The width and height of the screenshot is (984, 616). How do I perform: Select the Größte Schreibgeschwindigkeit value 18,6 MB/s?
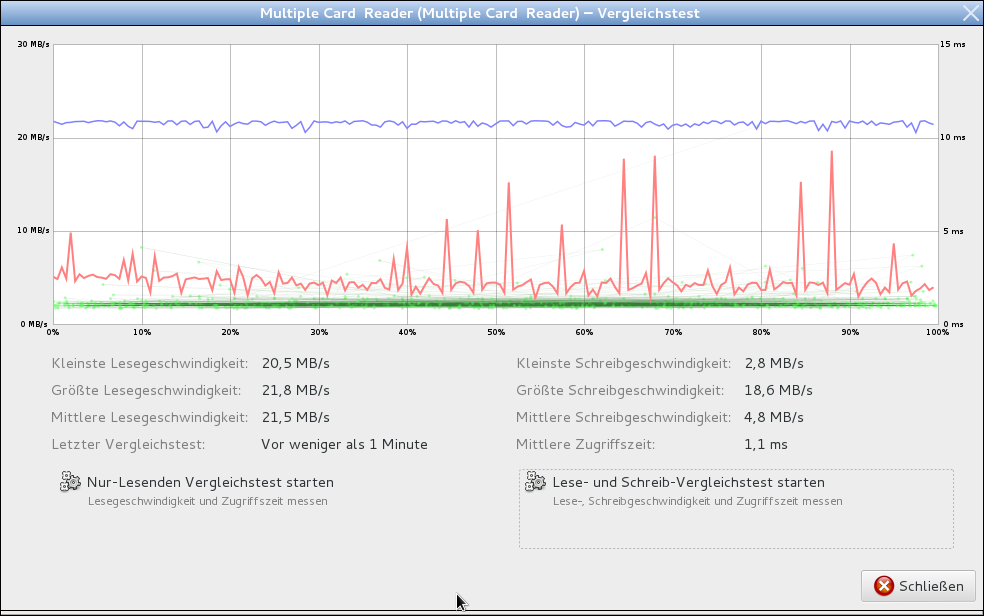779,390
